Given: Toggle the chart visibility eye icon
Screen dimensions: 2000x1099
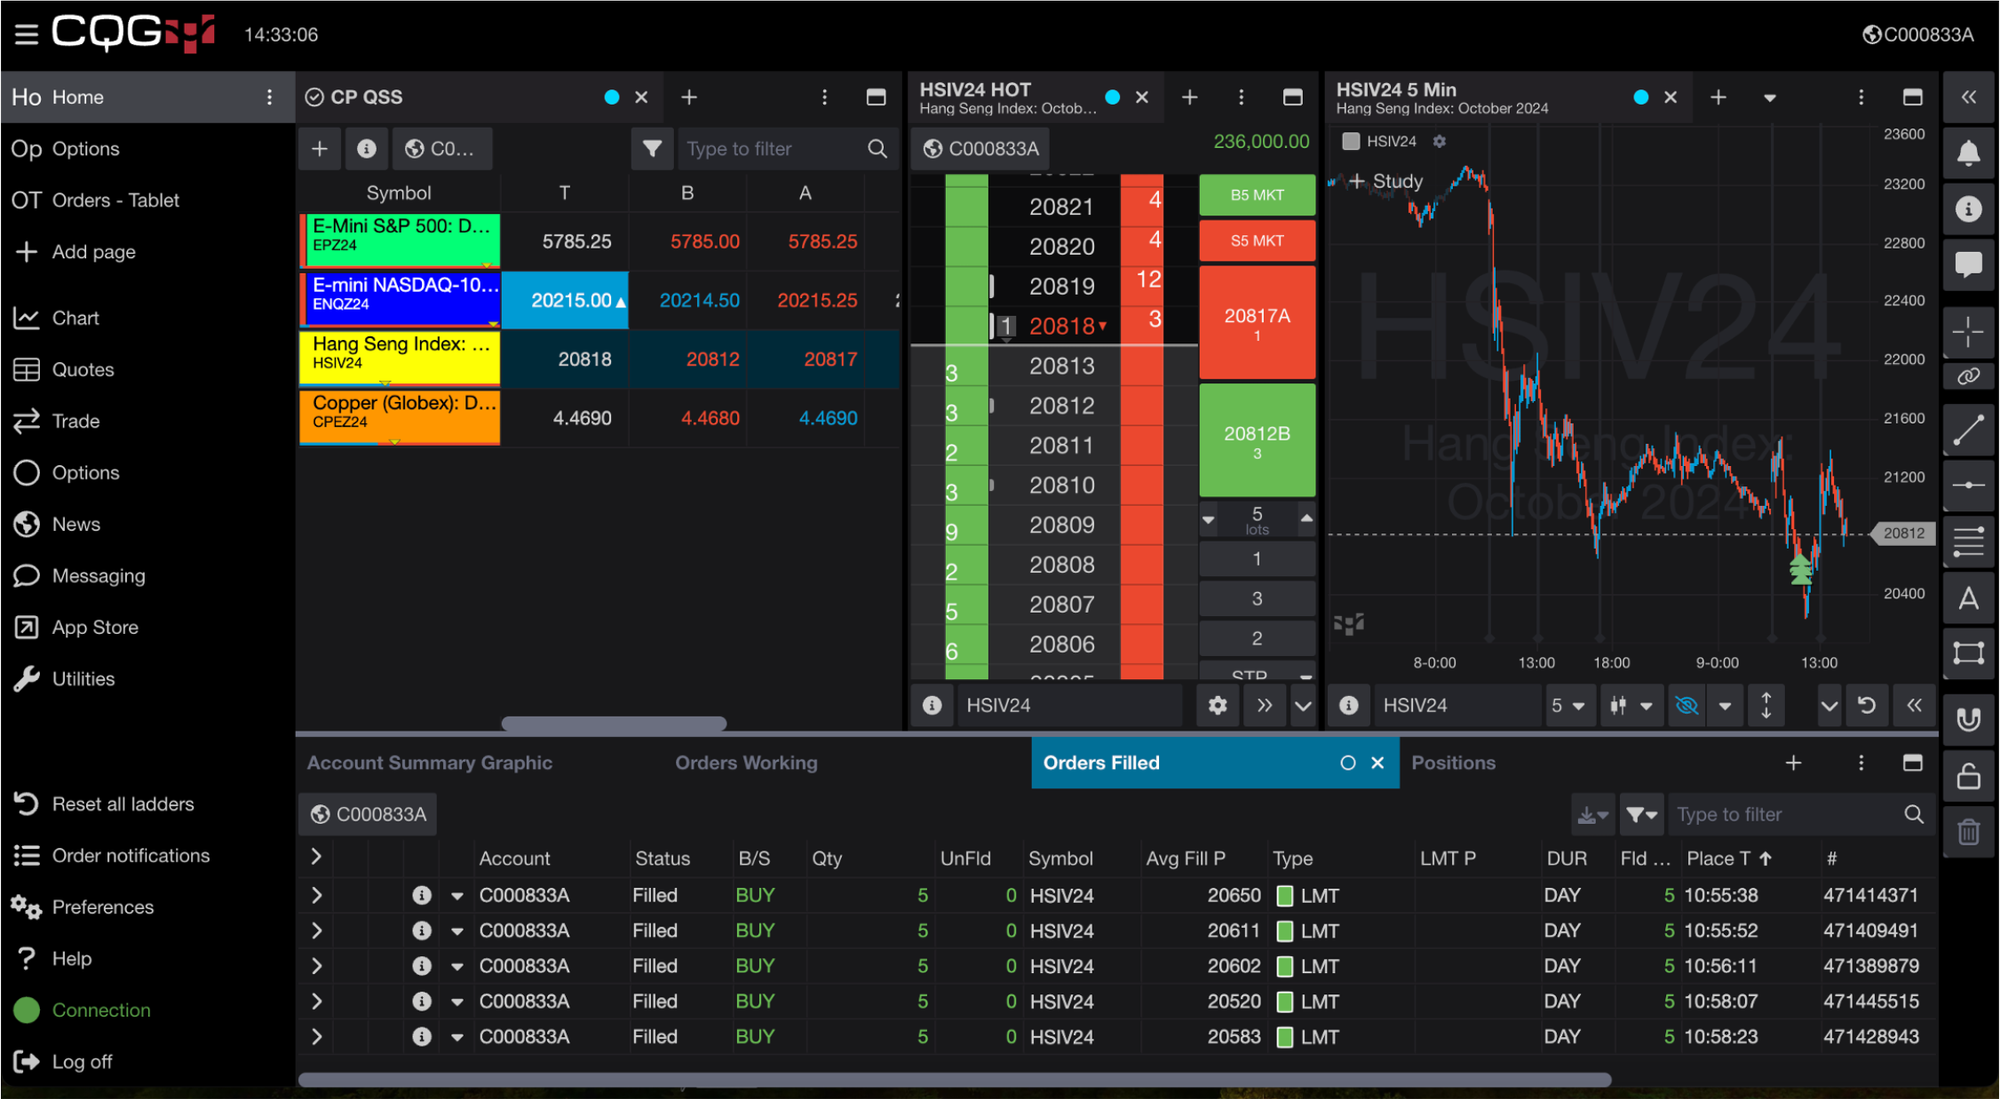Looking at the screenshot, I should (1686, 705).
